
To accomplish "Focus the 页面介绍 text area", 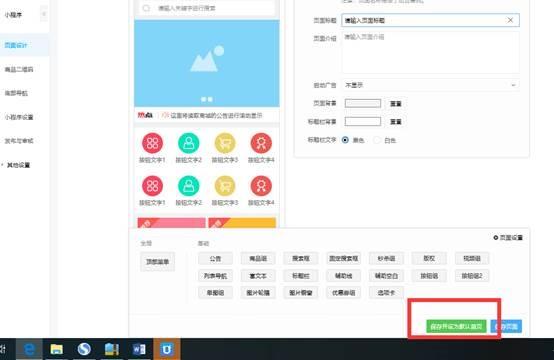I will [x=430, y=52].
